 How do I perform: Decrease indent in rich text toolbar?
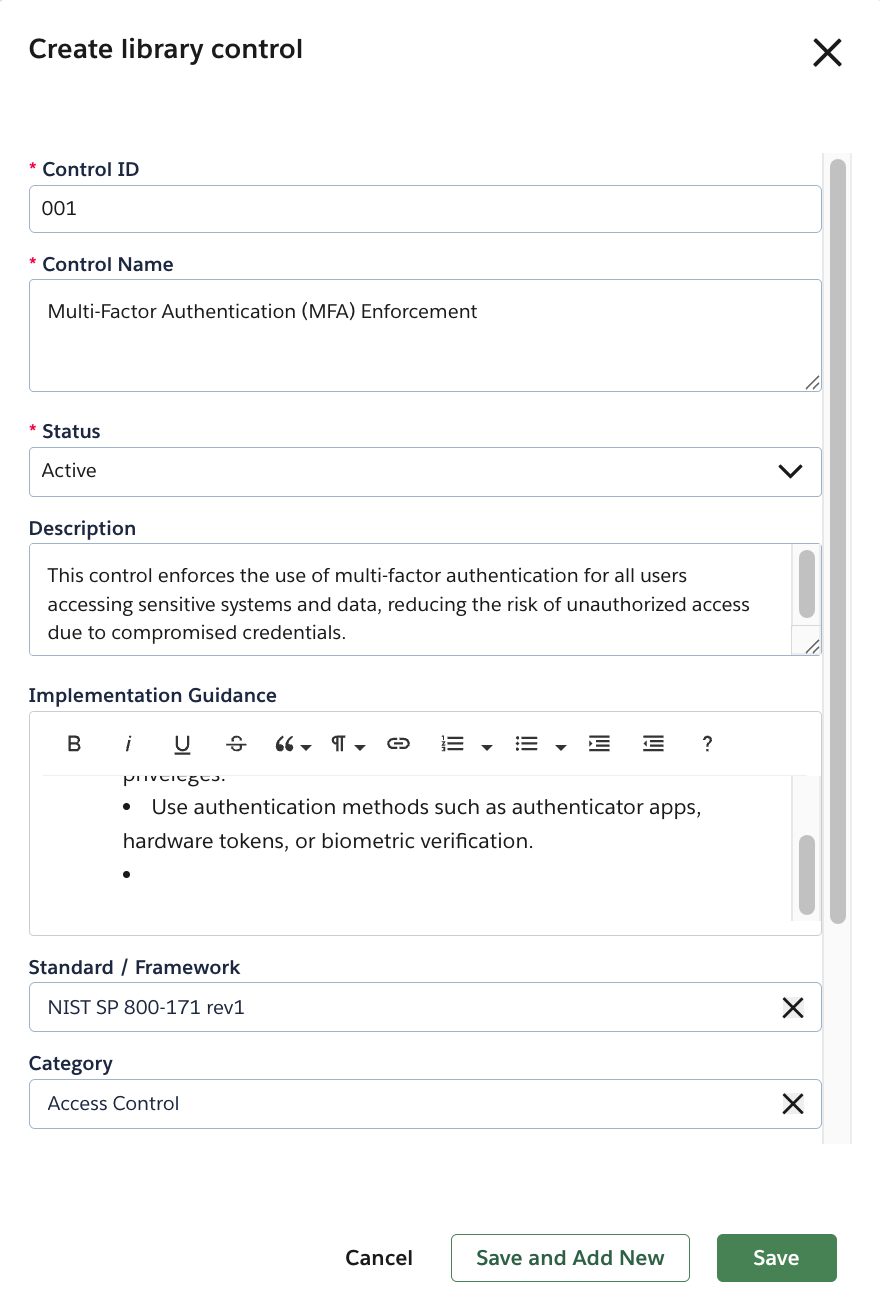click(653, 744)
